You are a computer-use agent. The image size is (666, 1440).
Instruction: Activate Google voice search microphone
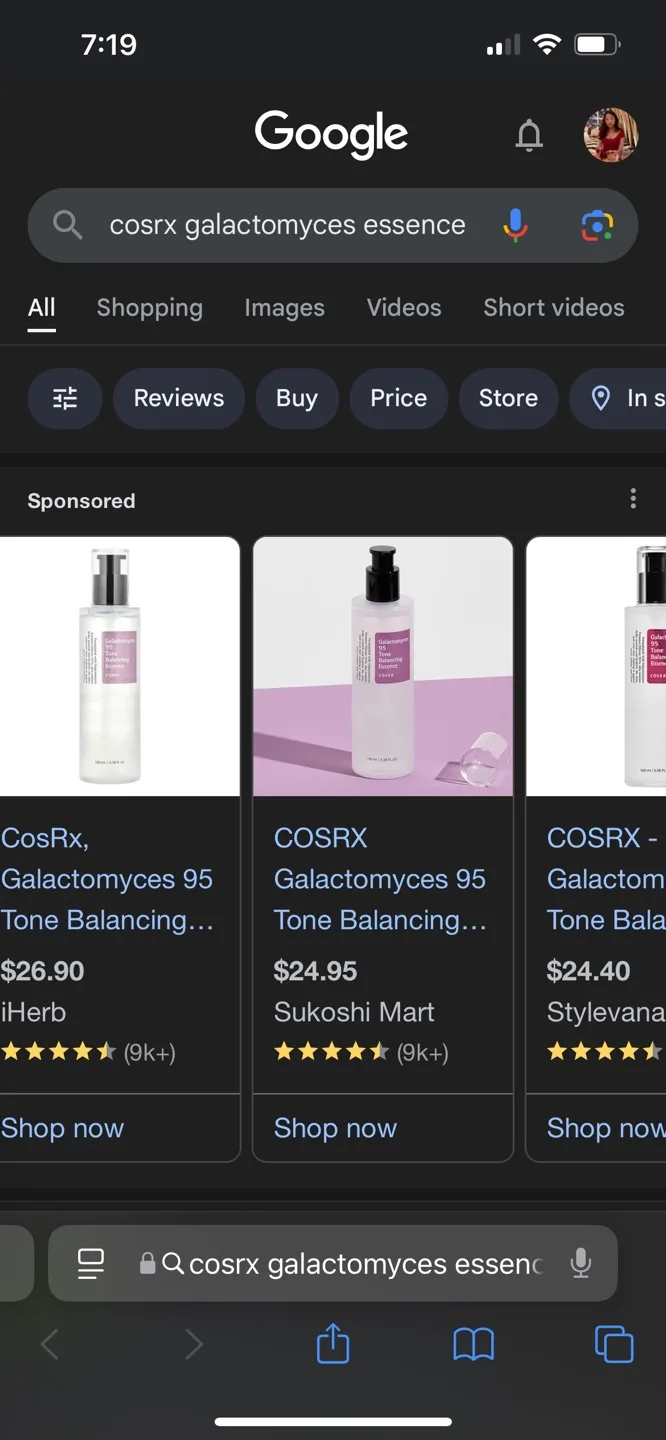pos(514,224)
